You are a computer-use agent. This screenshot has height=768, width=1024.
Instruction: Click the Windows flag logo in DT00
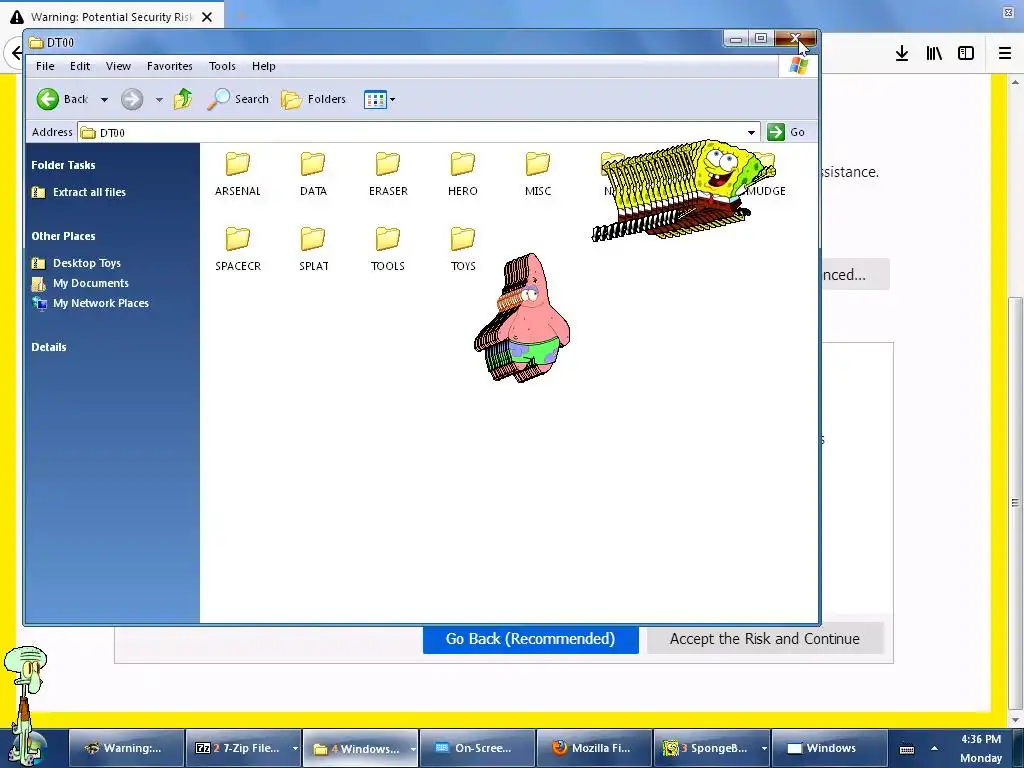(x=798, y=66)
